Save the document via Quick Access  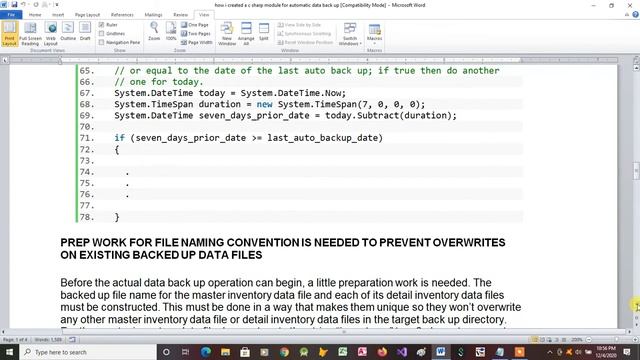(x=14, y=4)
